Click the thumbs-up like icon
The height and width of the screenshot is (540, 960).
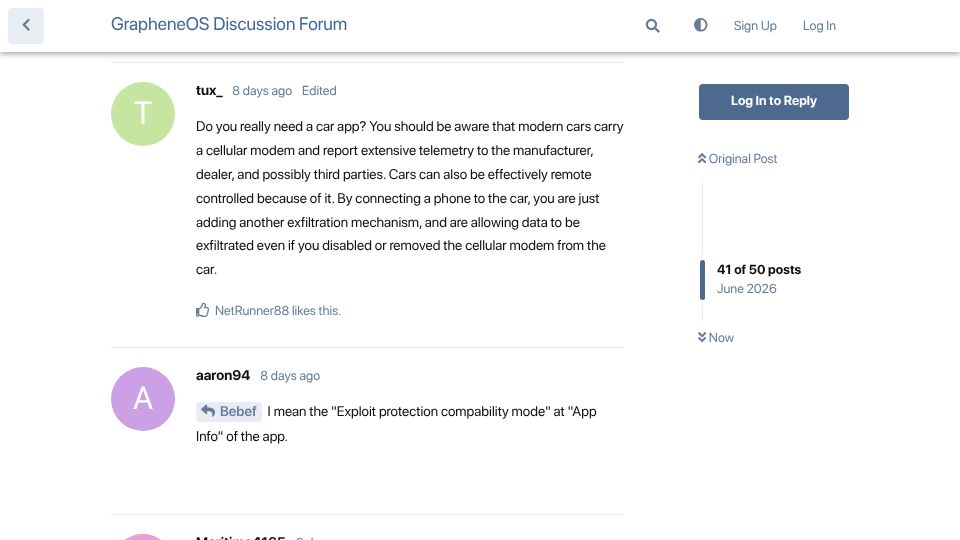pyautogui.click(x=203, y=310)
